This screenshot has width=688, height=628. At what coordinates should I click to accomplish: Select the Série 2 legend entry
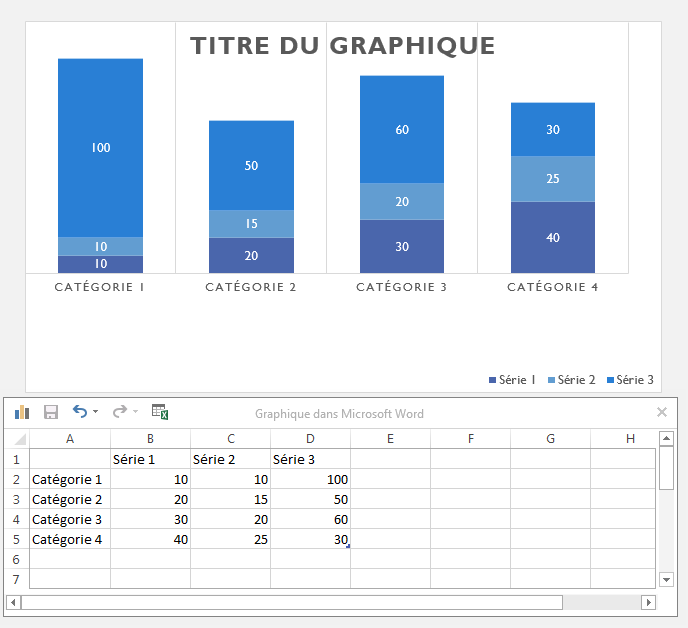(571, 380)
